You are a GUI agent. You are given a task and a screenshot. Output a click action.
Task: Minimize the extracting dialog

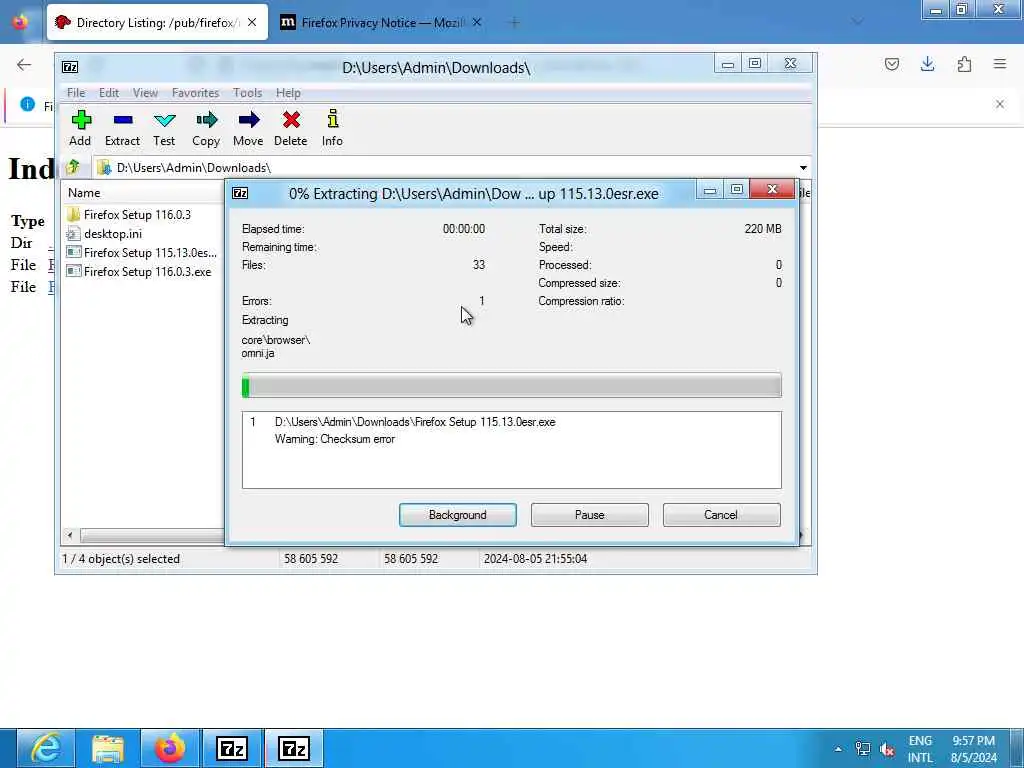(710, 190)
